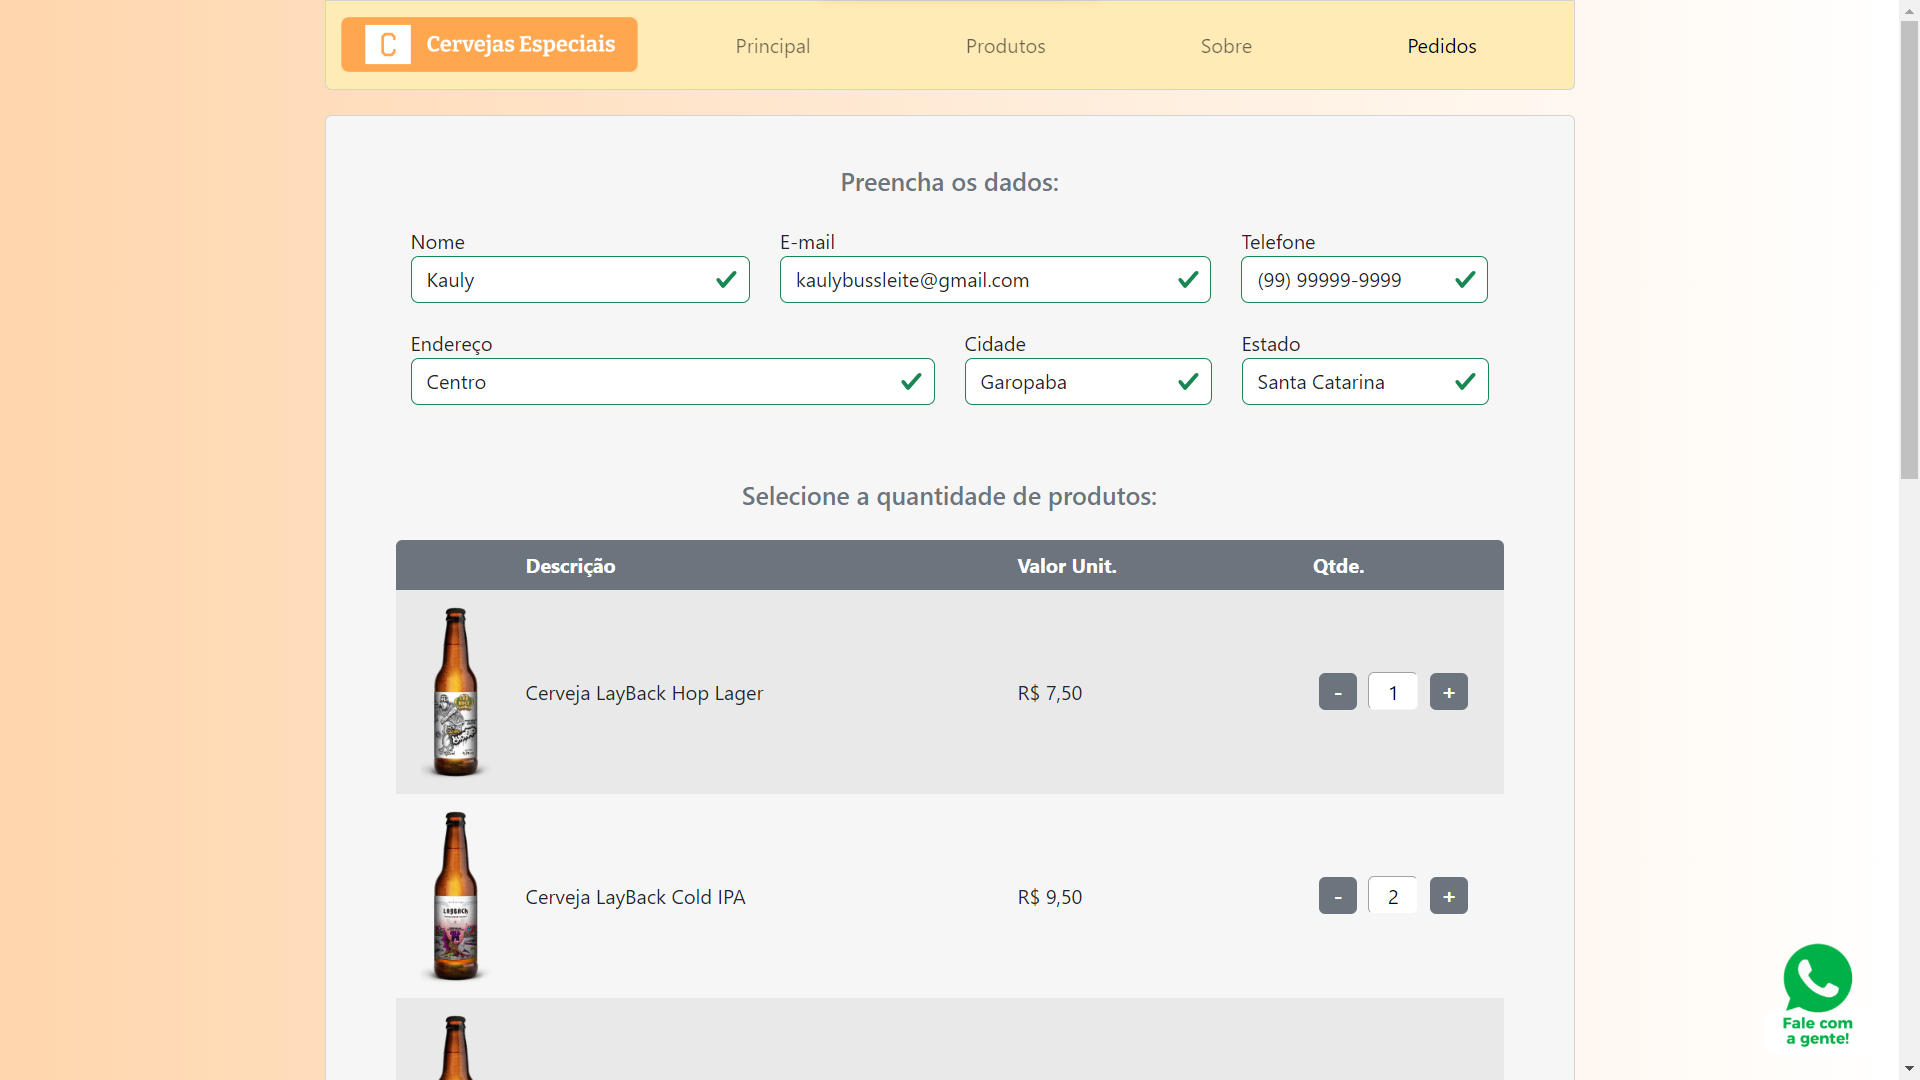This screenshot has height=1080, width=1920.
Task: Click the Cervejas Especiais logo icon
Action: pyautogui.click(x=388, y=44)
